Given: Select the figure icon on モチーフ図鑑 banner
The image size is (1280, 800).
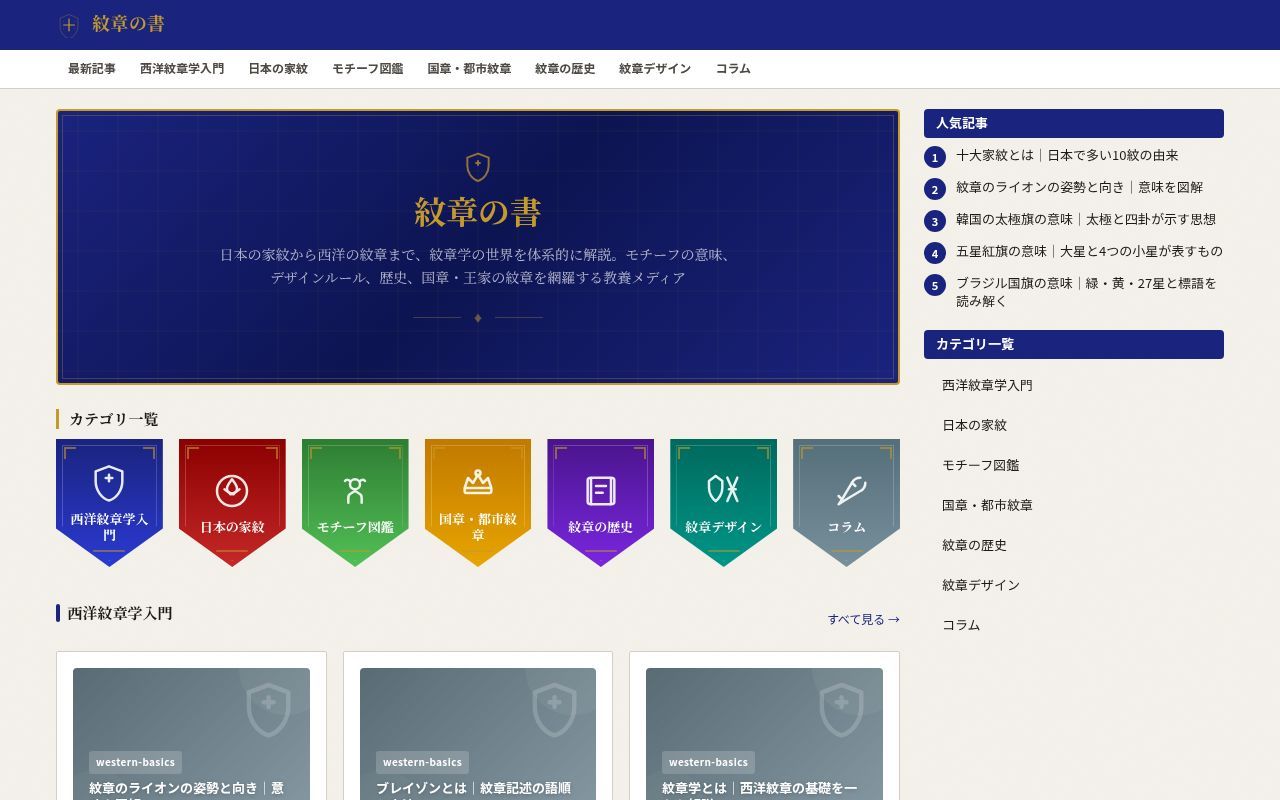Looking at the screenshot, I should (x=355, y=490).
